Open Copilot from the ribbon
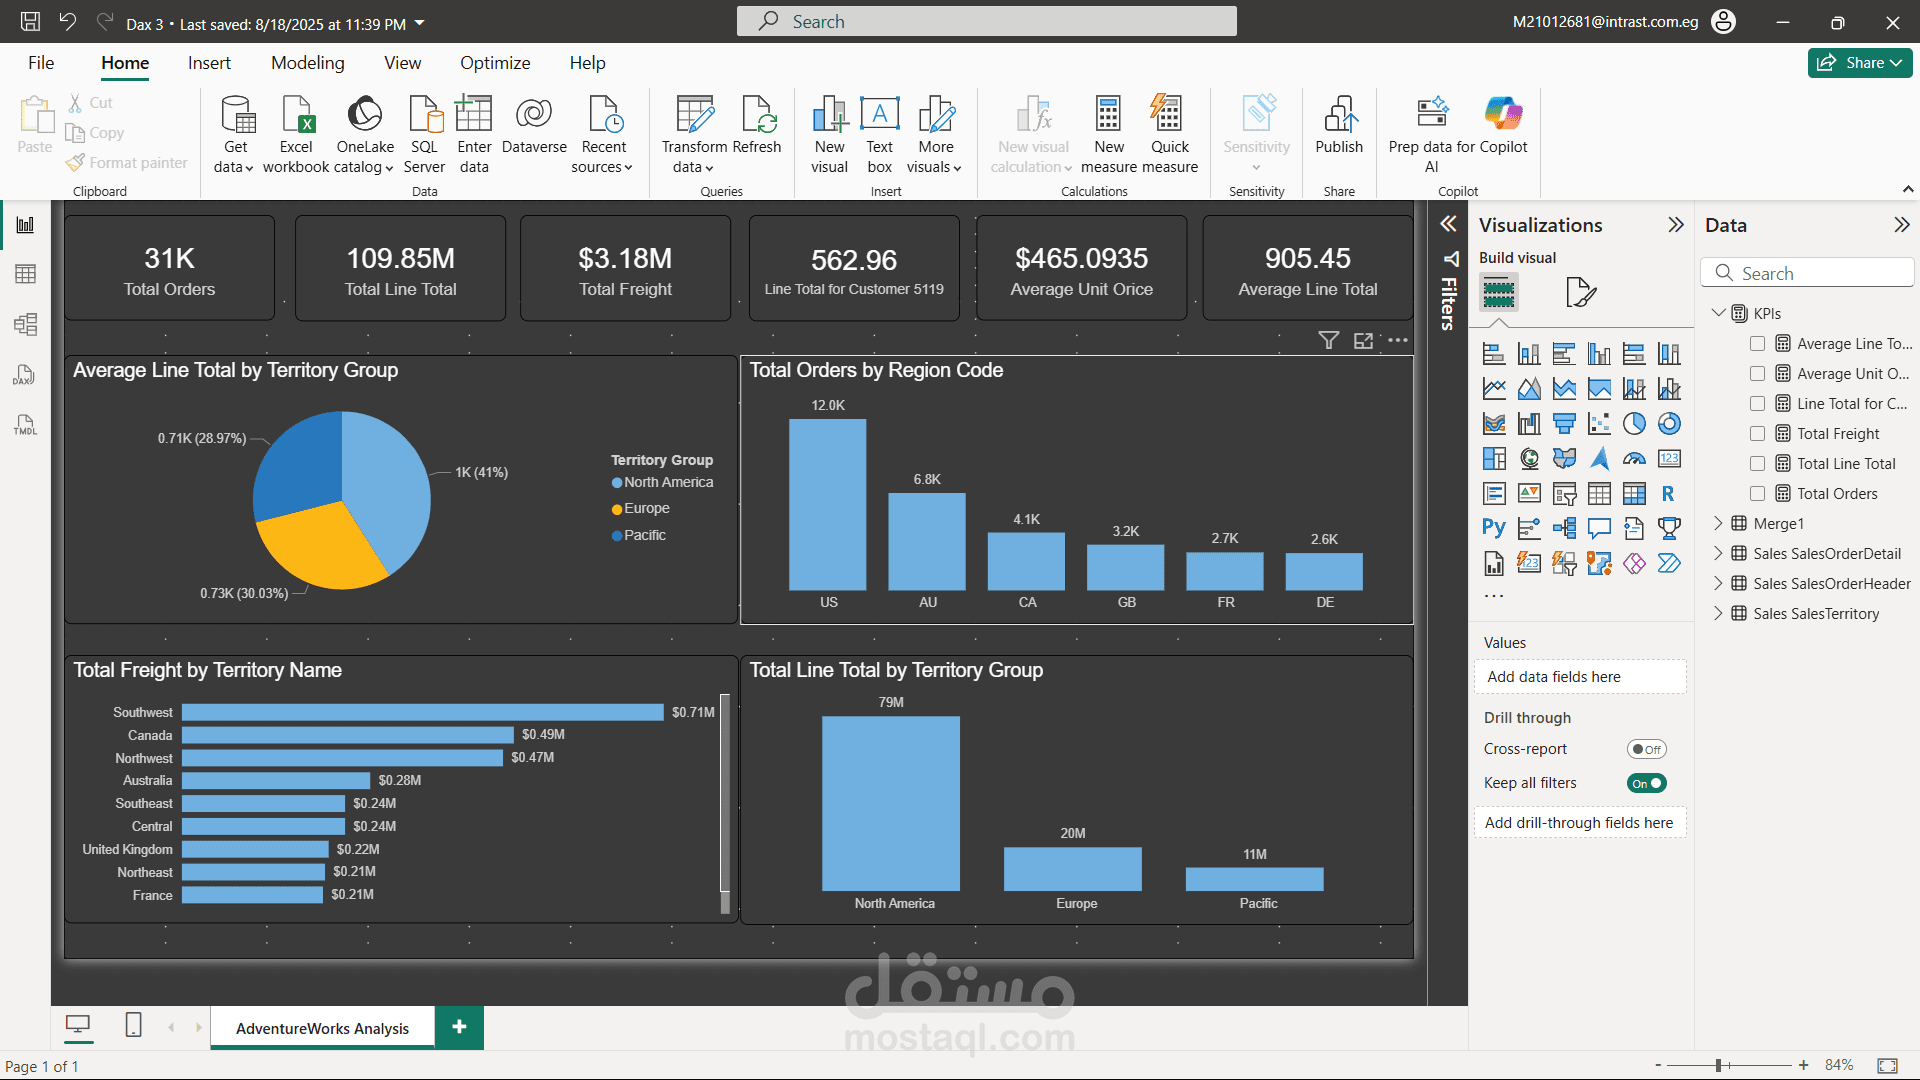 coord(1503,126)
